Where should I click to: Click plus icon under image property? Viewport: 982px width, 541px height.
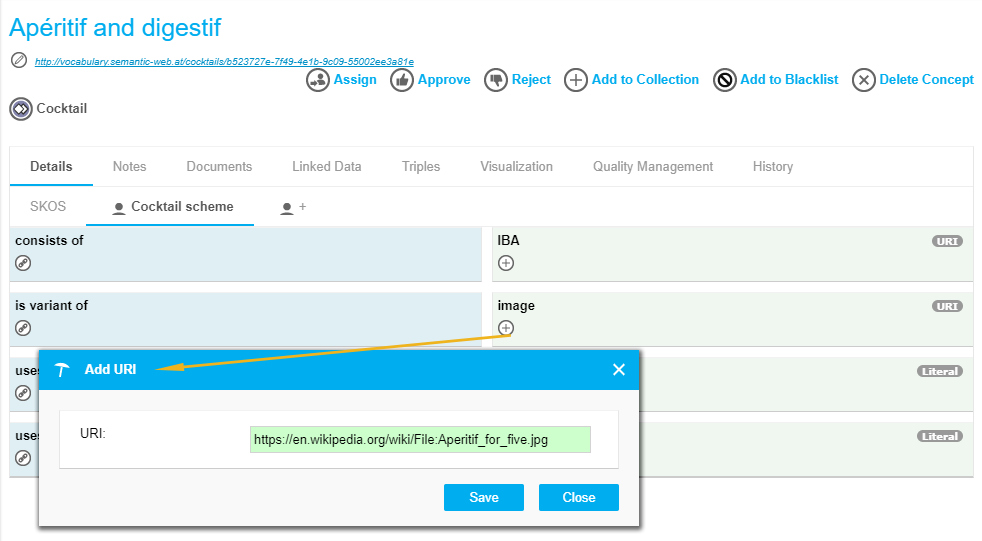pyautogui.click(x=506, y=328)
